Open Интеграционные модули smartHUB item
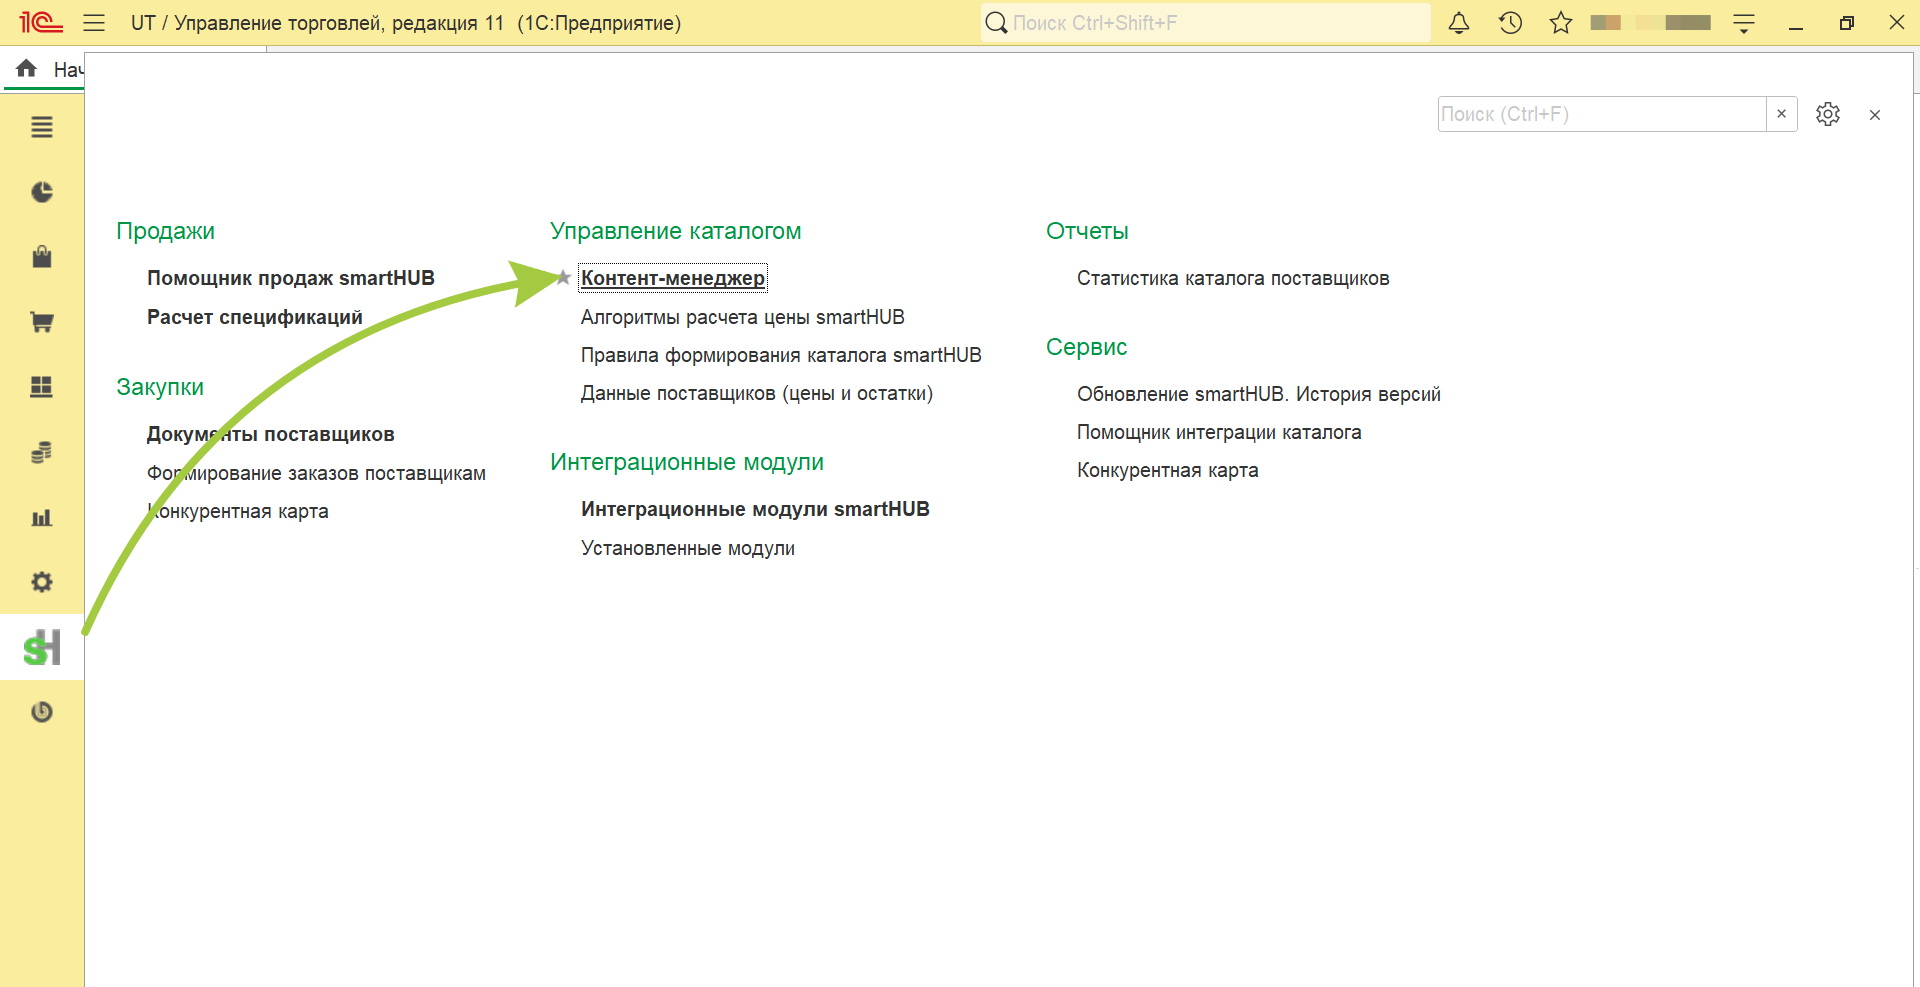Viewport: 1920px width, 987px height. point(755,509)
